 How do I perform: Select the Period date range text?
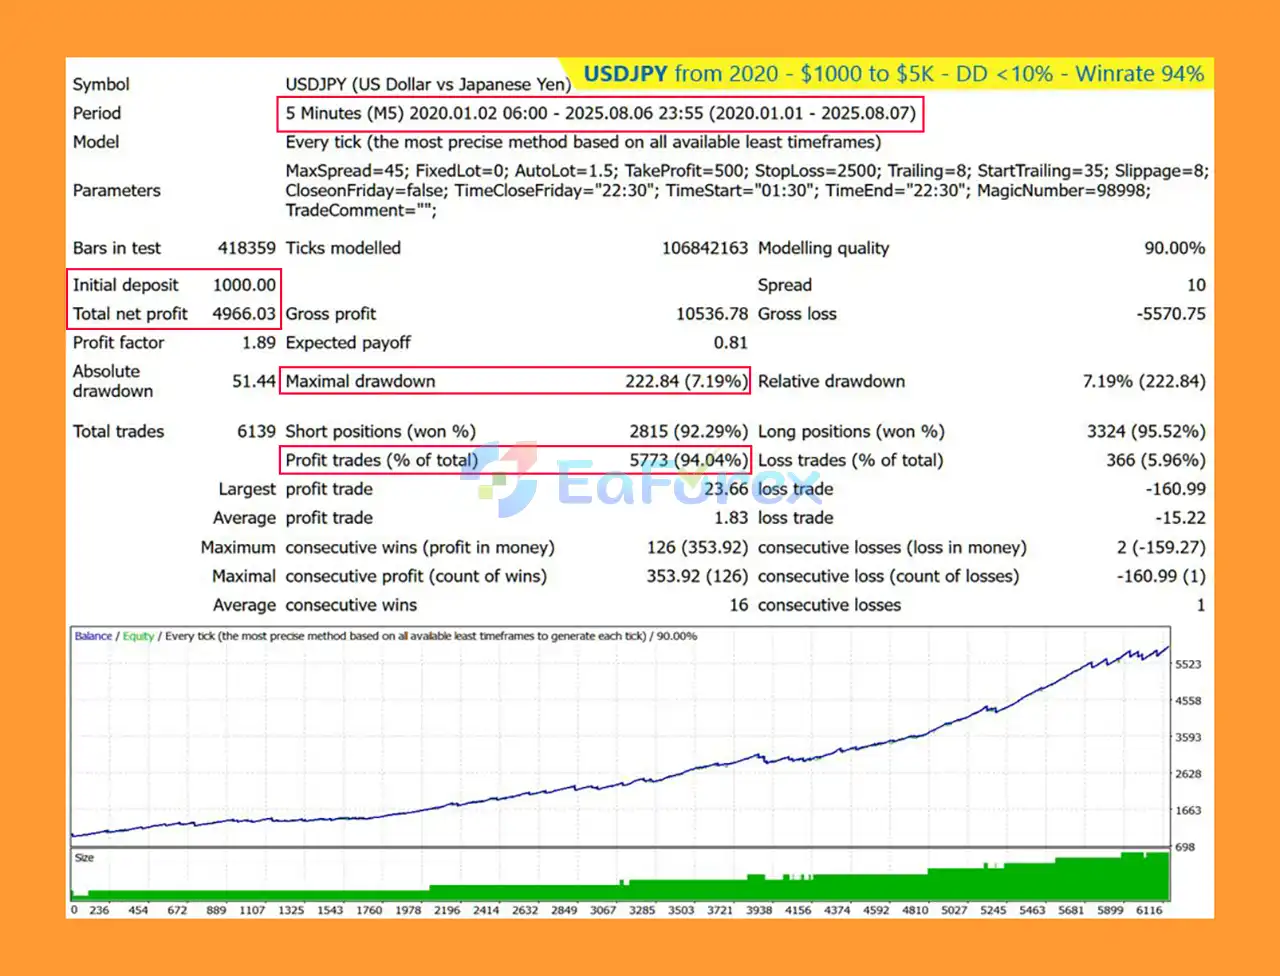[600, 113]
